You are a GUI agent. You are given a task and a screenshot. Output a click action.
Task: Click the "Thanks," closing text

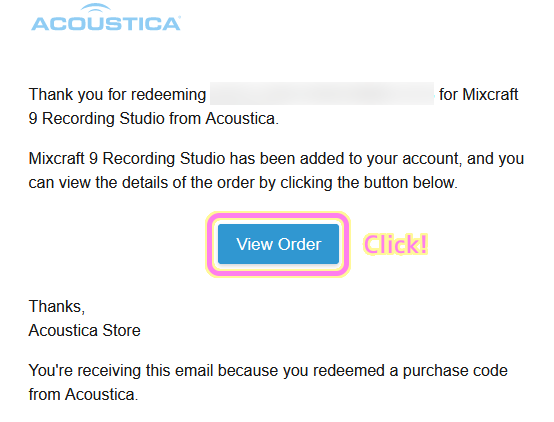pyautogui.click(x=57, y=306)
